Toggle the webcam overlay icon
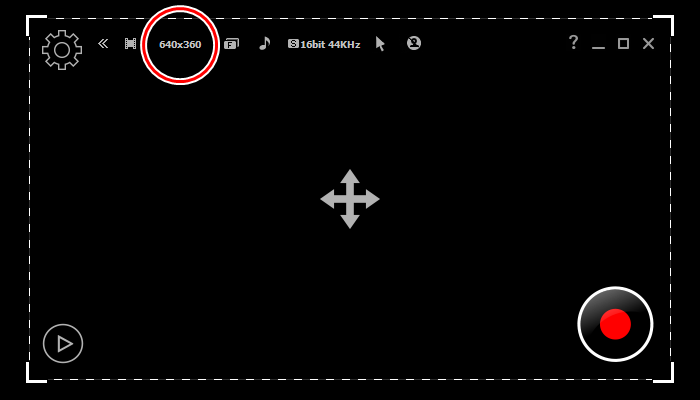The image size is (700, 400). pos(414,43)
